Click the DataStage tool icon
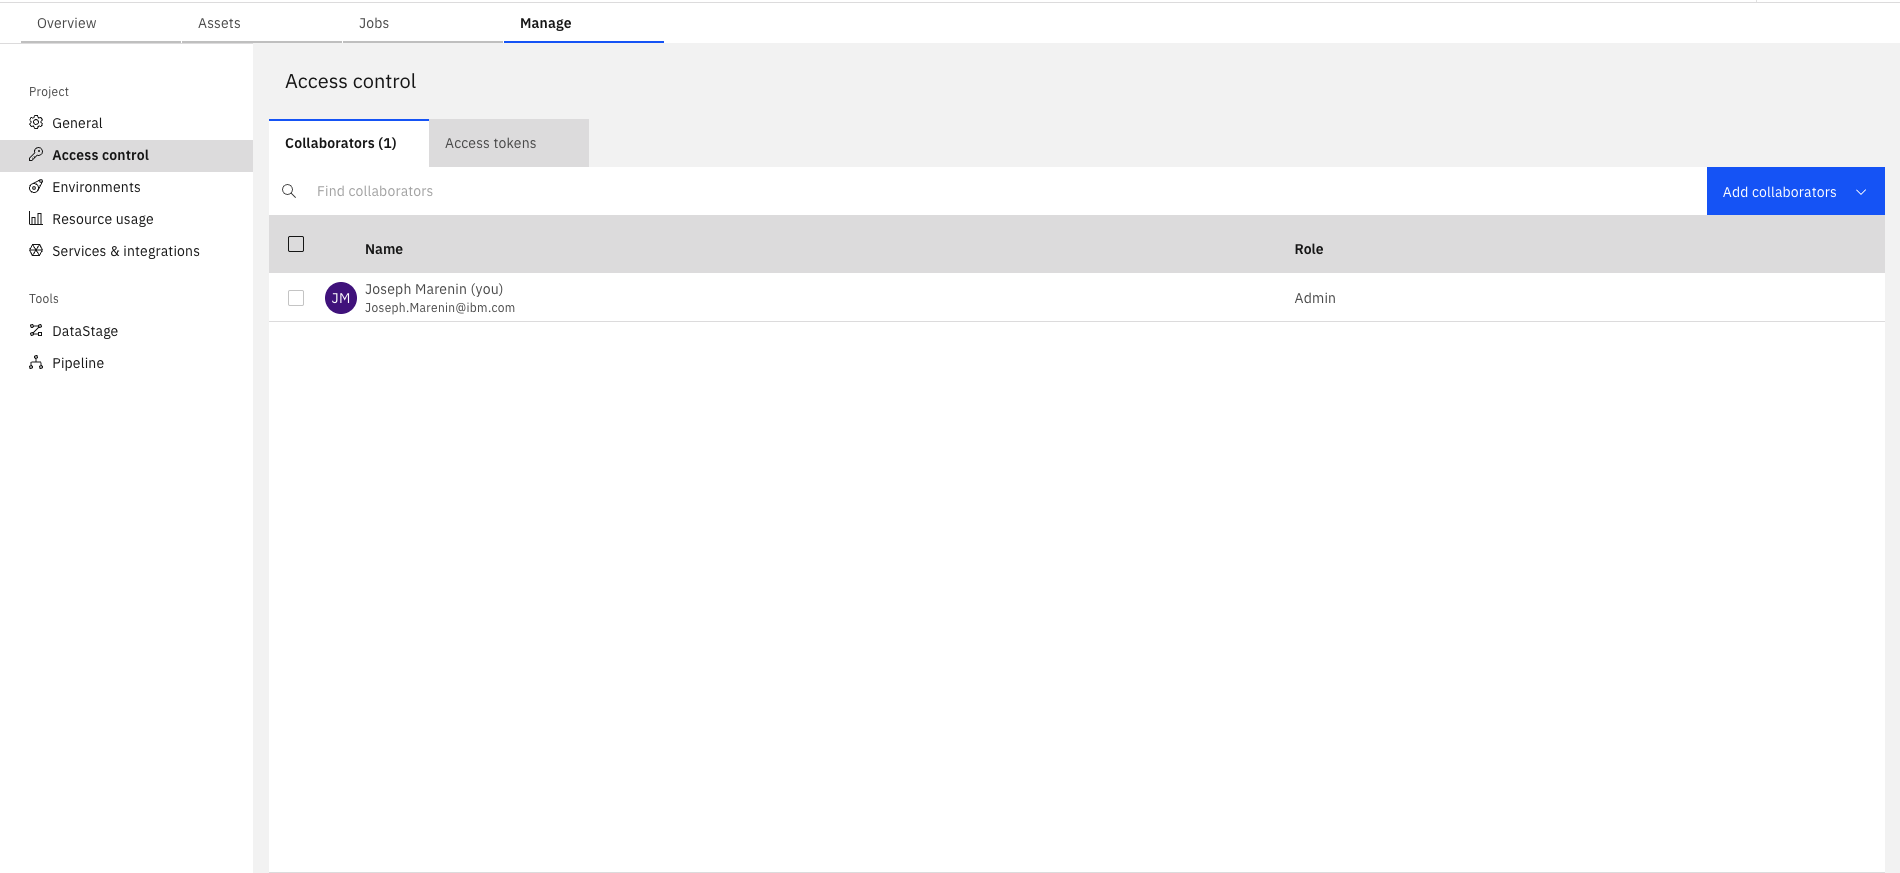The height and width of the screenshot is (873, 1900). pos(36,330)
